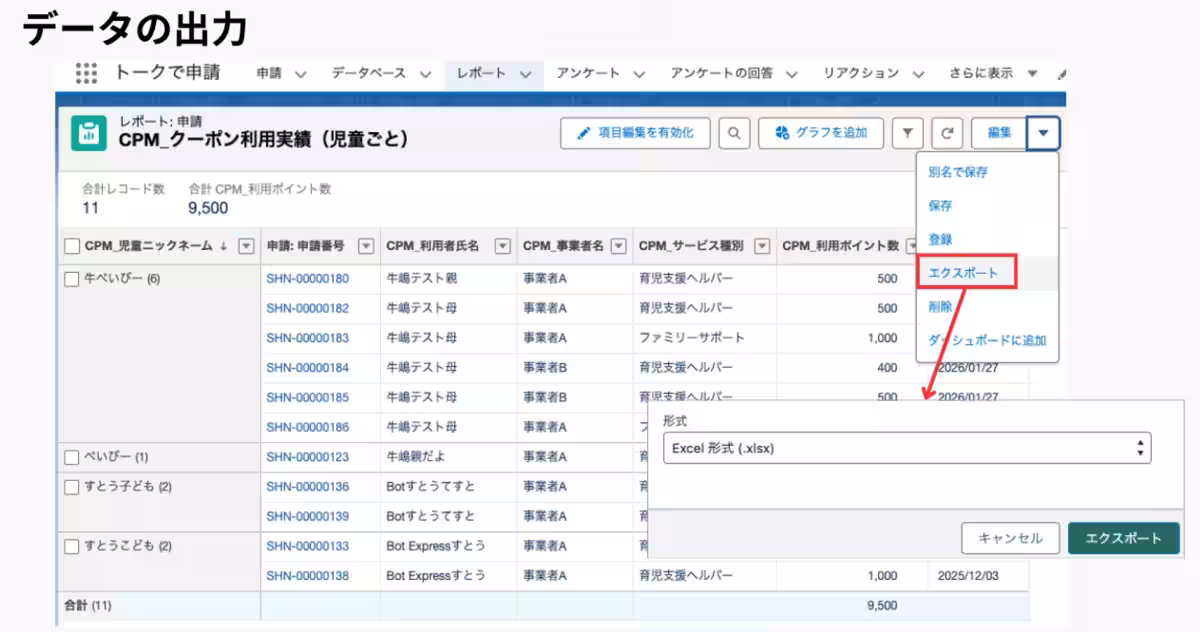Open the CPM_利用者氏名 column menu arrow

(502, 247)
